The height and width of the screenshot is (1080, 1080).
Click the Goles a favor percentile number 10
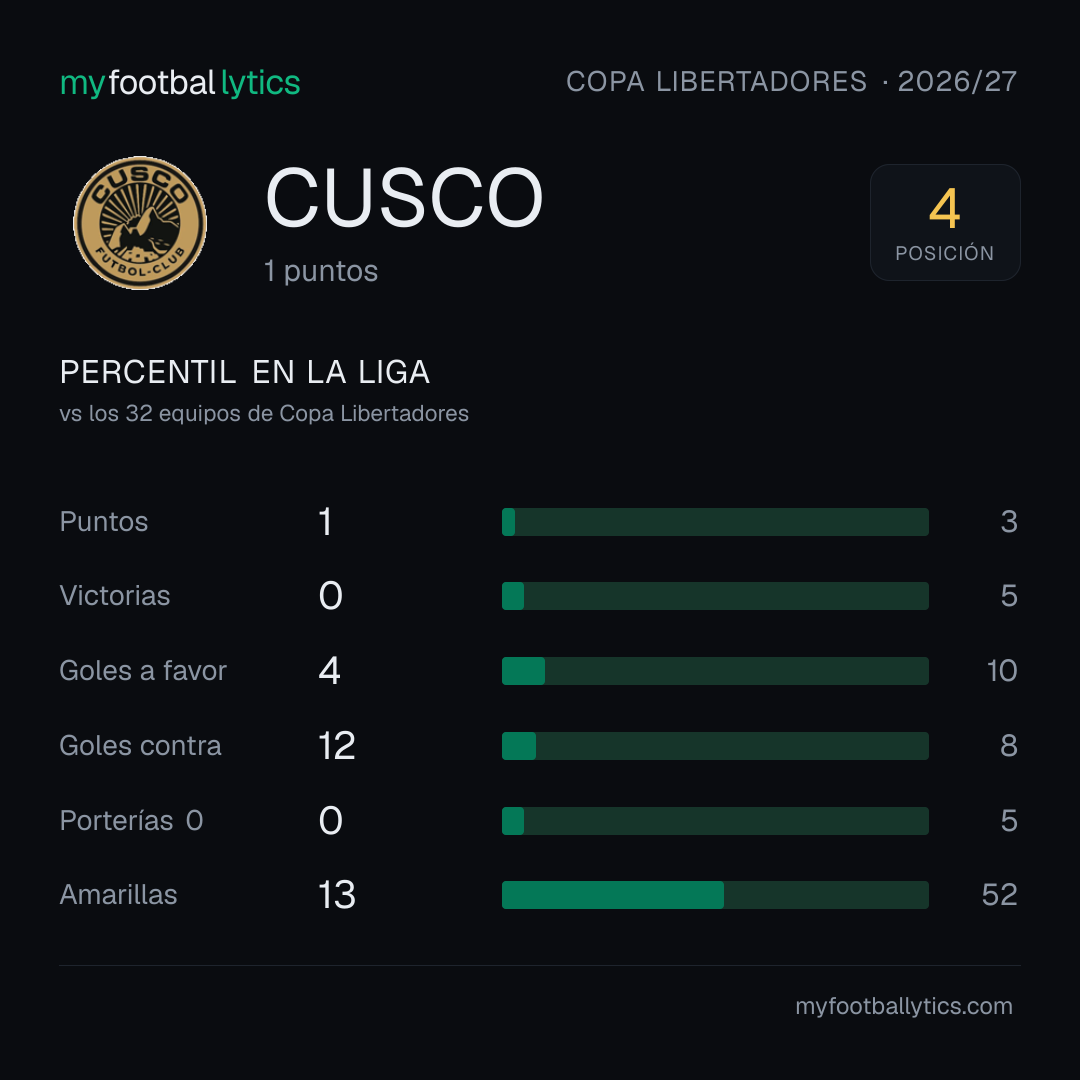[1002, 671]
